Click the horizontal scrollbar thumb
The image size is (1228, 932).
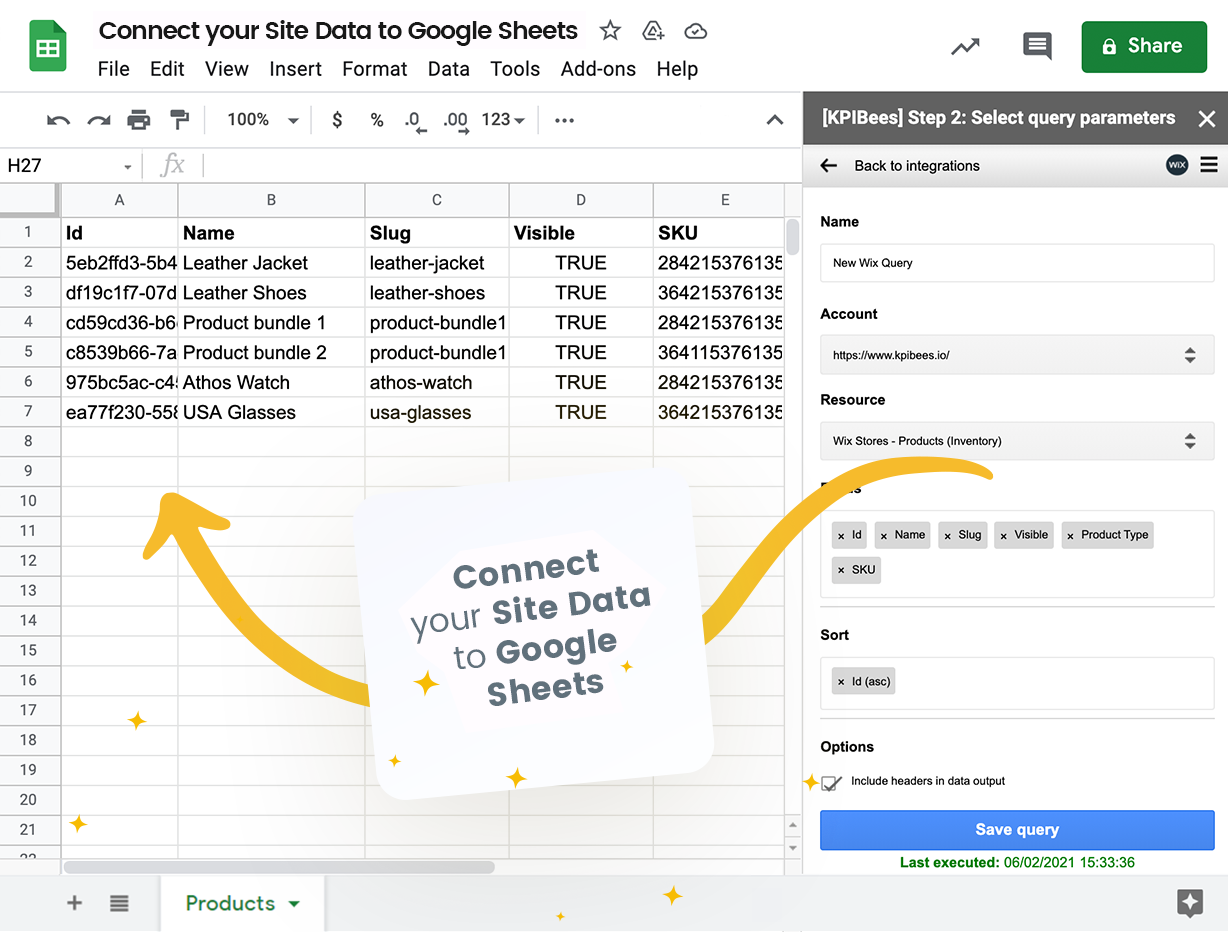(279, 867)
